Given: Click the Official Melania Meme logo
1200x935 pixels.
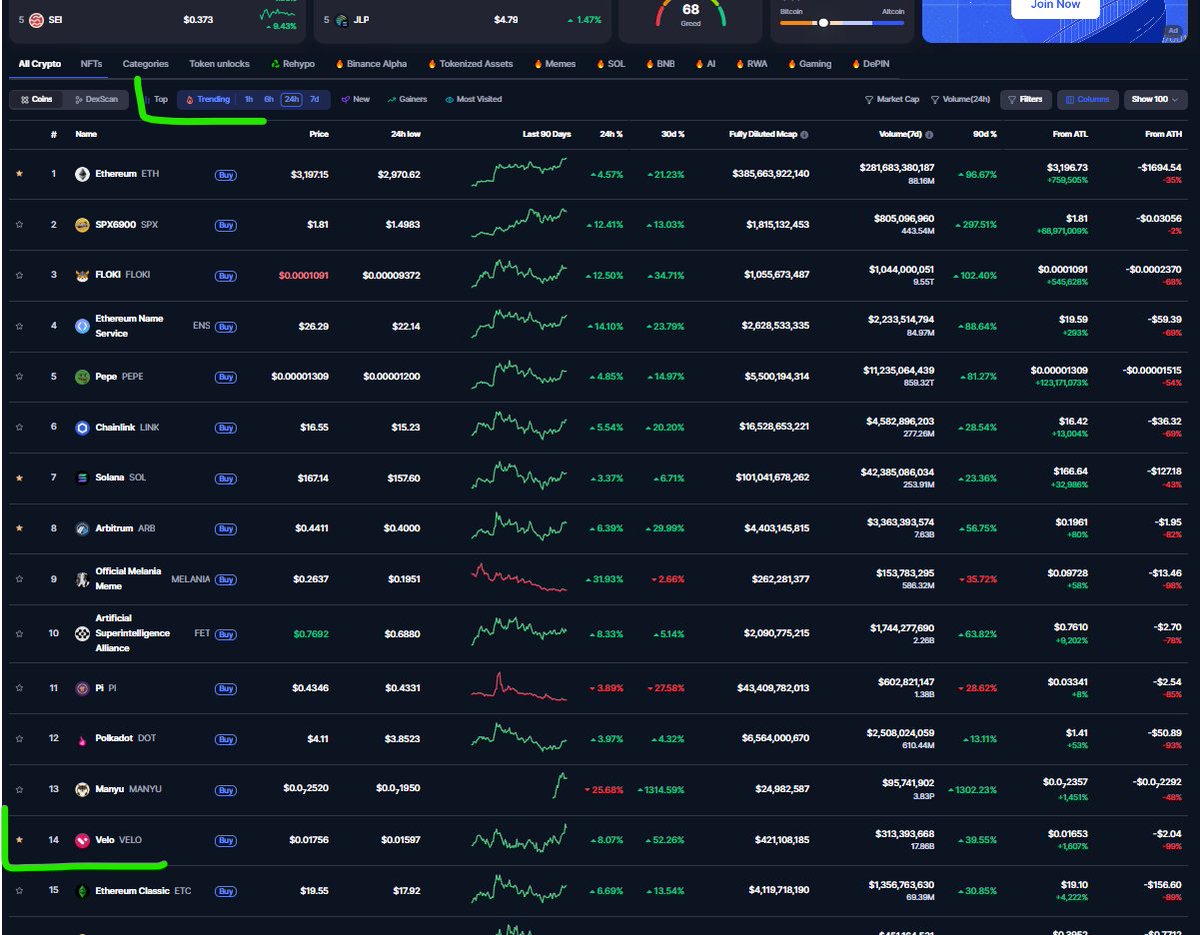Looking at the screenshot, I should (x=82, y=579).
